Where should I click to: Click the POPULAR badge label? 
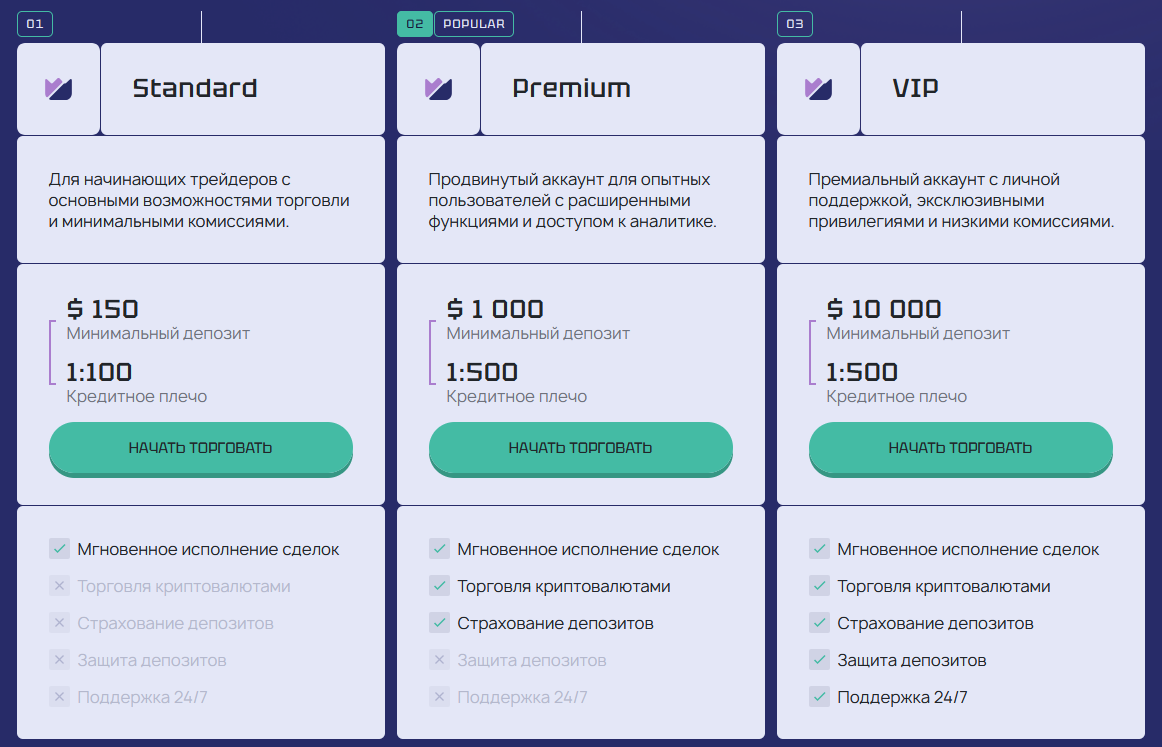[x=474, y=24]
